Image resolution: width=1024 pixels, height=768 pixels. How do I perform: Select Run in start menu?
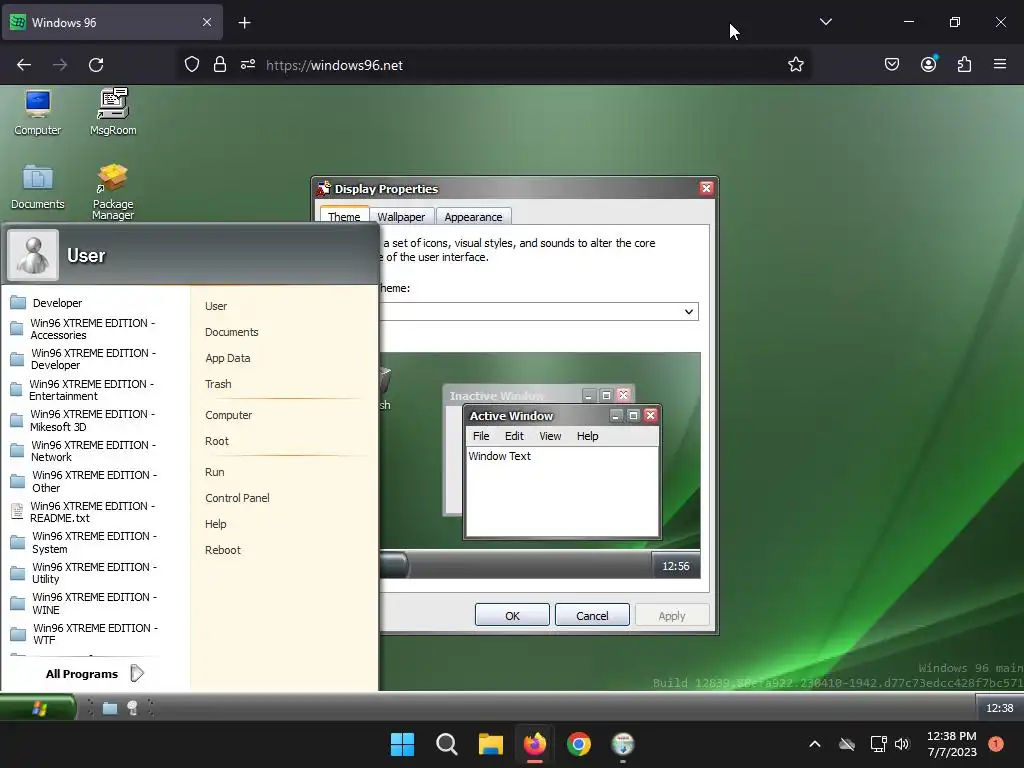pos(215,472)
